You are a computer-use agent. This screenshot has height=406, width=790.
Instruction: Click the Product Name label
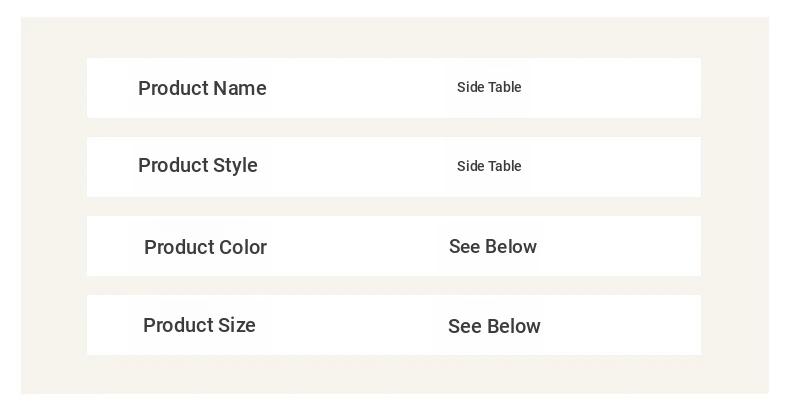pos(202,88)
